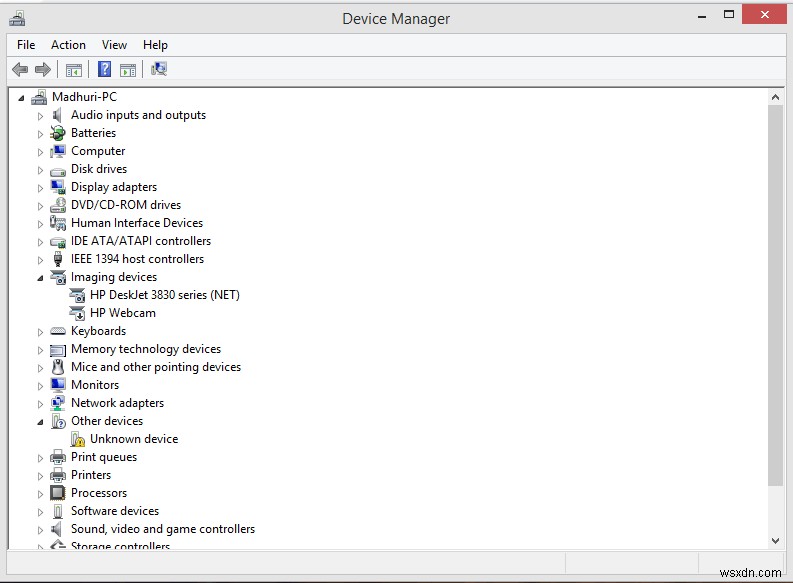Select the Print queues label

pos(104,457)
